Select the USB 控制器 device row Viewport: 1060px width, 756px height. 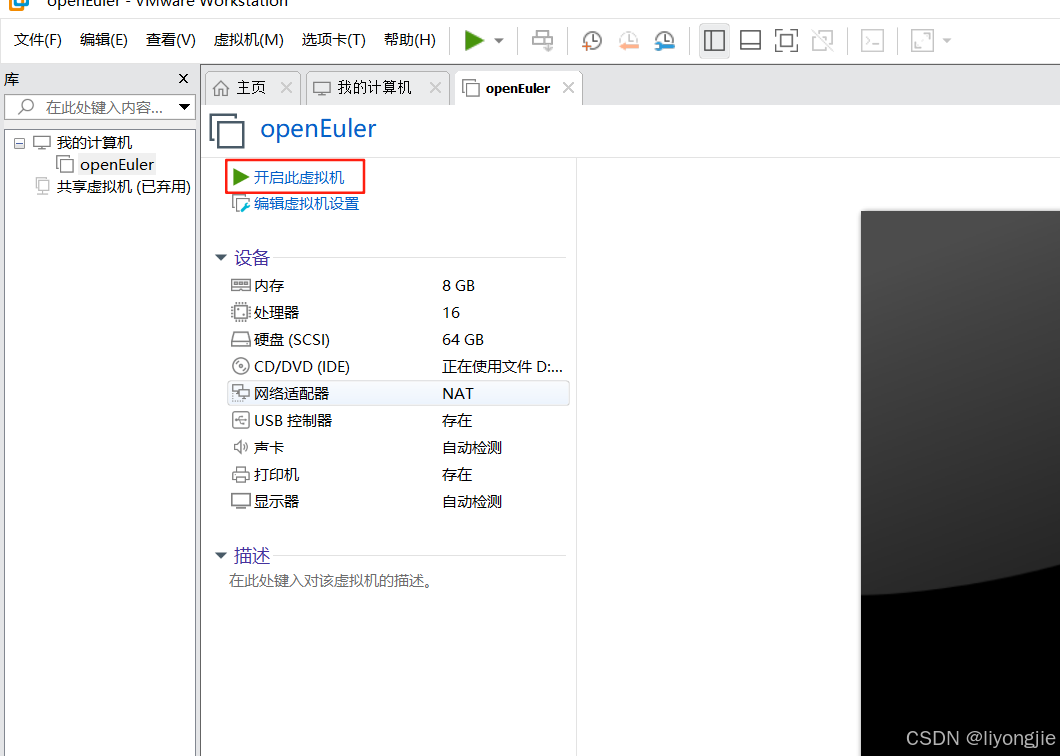point(398,421)
